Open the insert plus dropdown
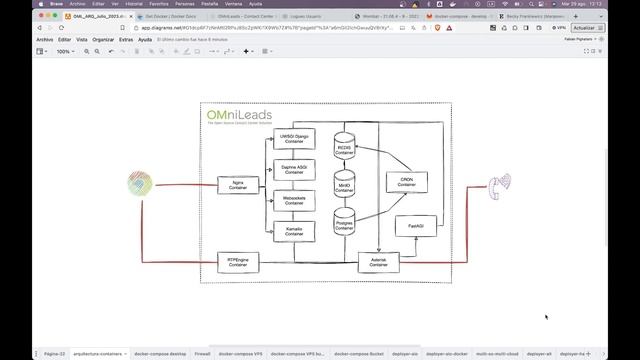 pos(248,51)
